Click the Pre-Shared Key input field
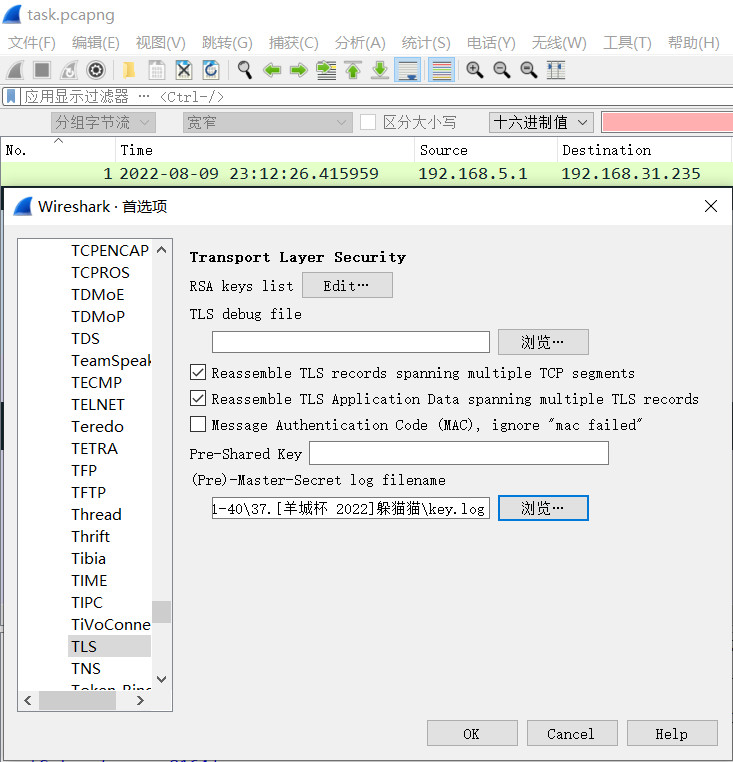The height and width of the screenshot is (762, 733). point(459,453)
